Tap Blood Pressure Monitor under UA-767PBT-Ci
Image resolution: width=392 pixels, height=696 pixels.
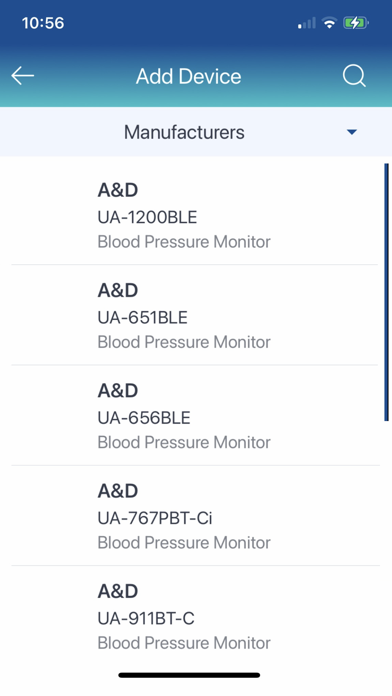click(184, 543)
